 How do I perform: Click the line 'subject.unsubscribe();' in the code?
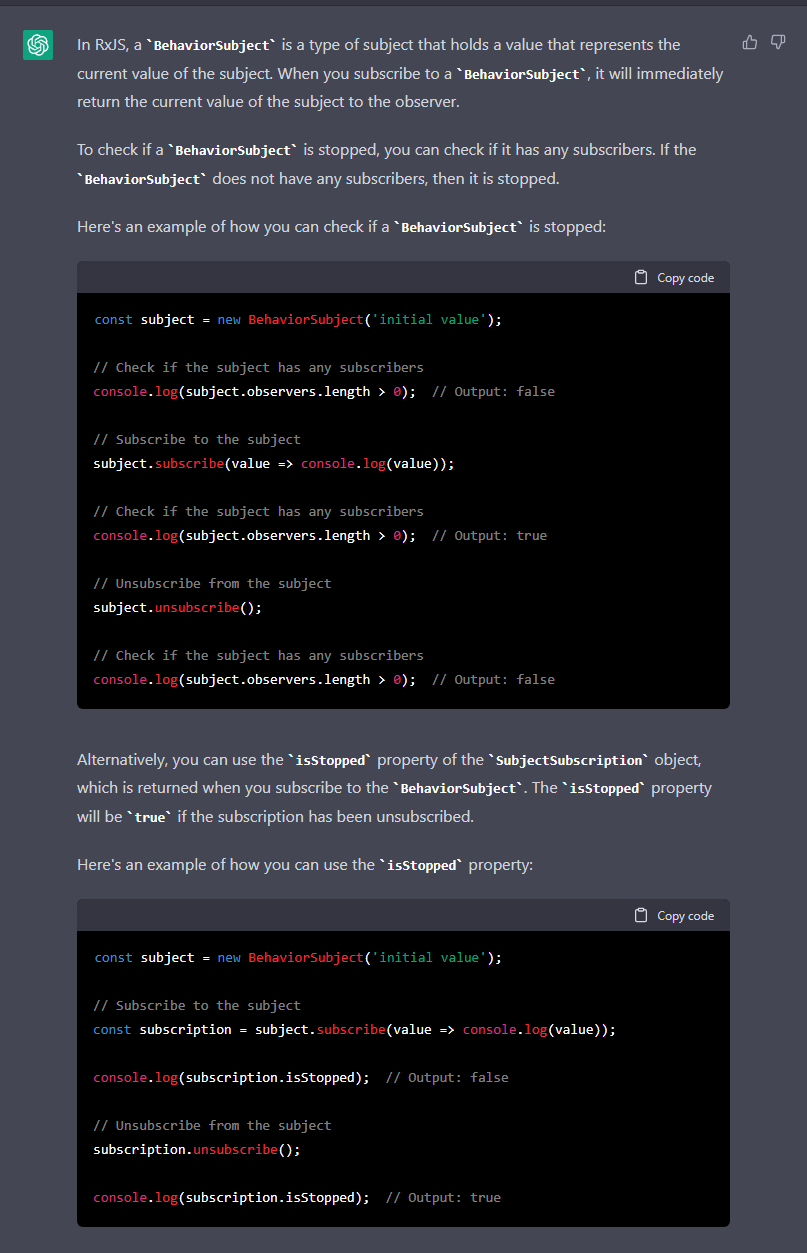pos(177,607)
